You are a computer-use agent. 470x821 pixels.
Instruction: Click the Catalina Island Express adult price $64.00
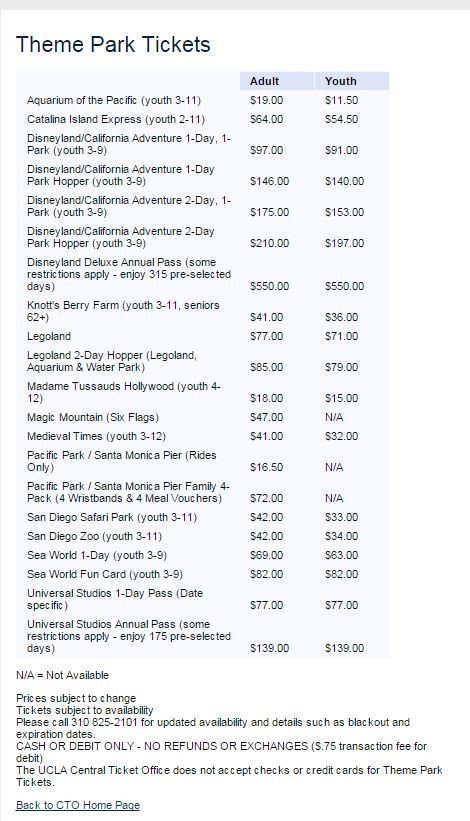click(x=266, y=119)
